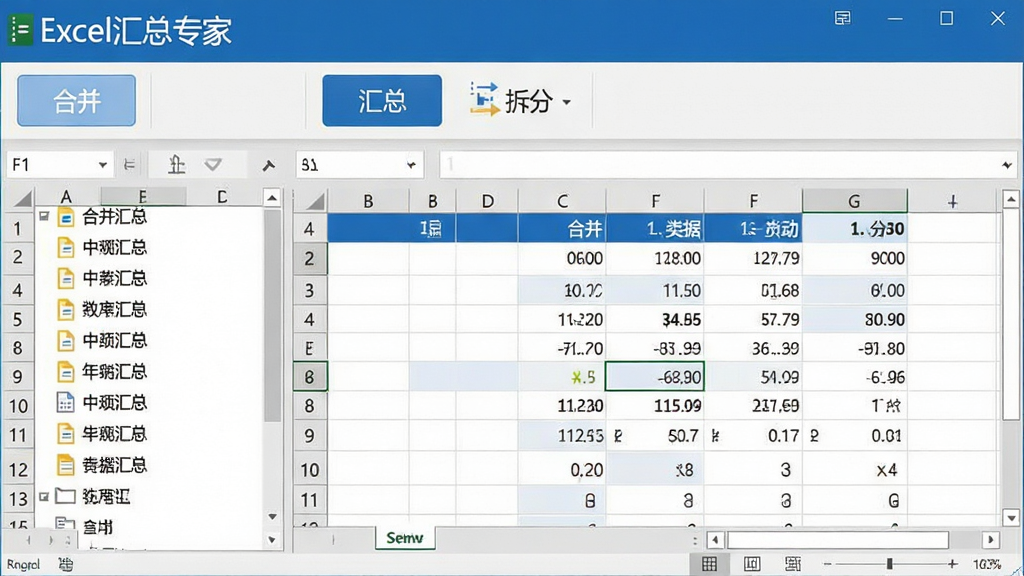Switch to page layout view in status bar
The image size is (1024, 576).
(x=752, y=563)
